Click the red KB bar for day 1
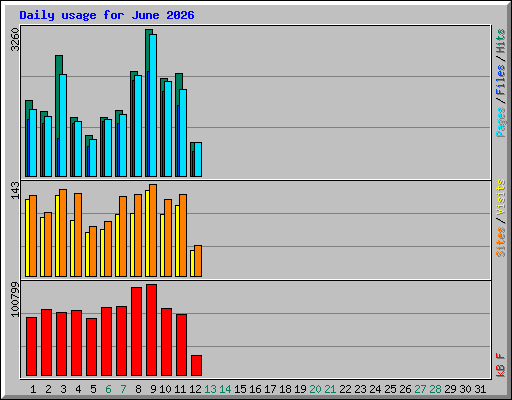The height and width of the screenshot is (400, 512). pyautogui.click(x=31, y=347)
